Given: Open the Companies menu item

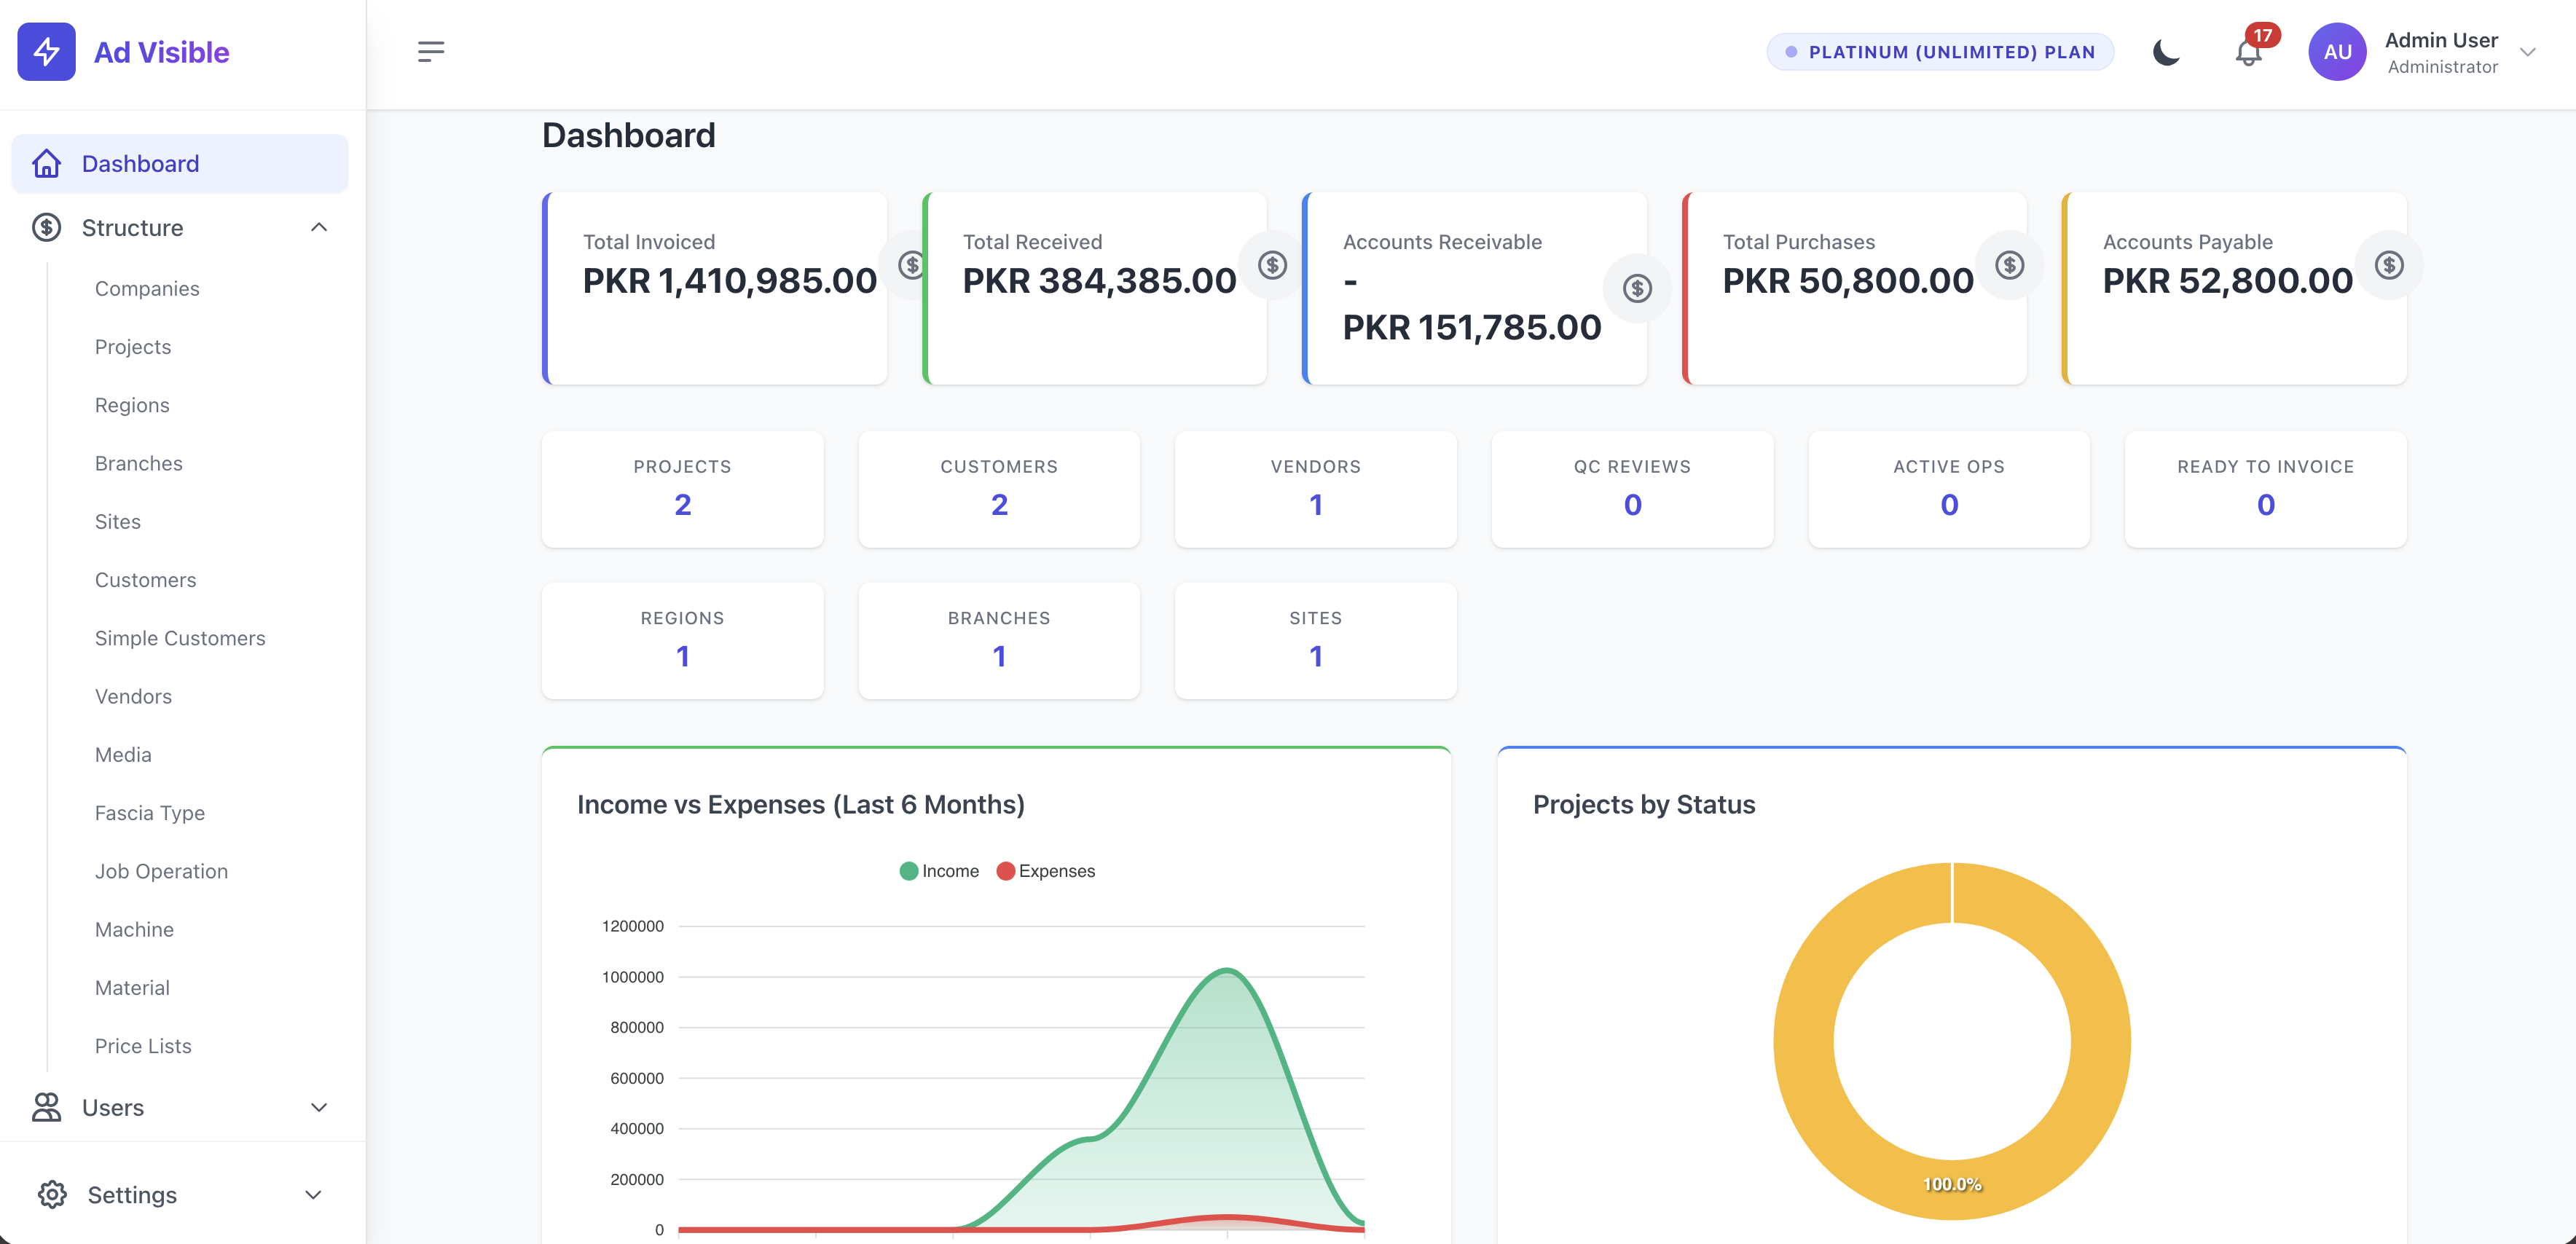Looking at the screenshot, I should [x=147, y=288].
